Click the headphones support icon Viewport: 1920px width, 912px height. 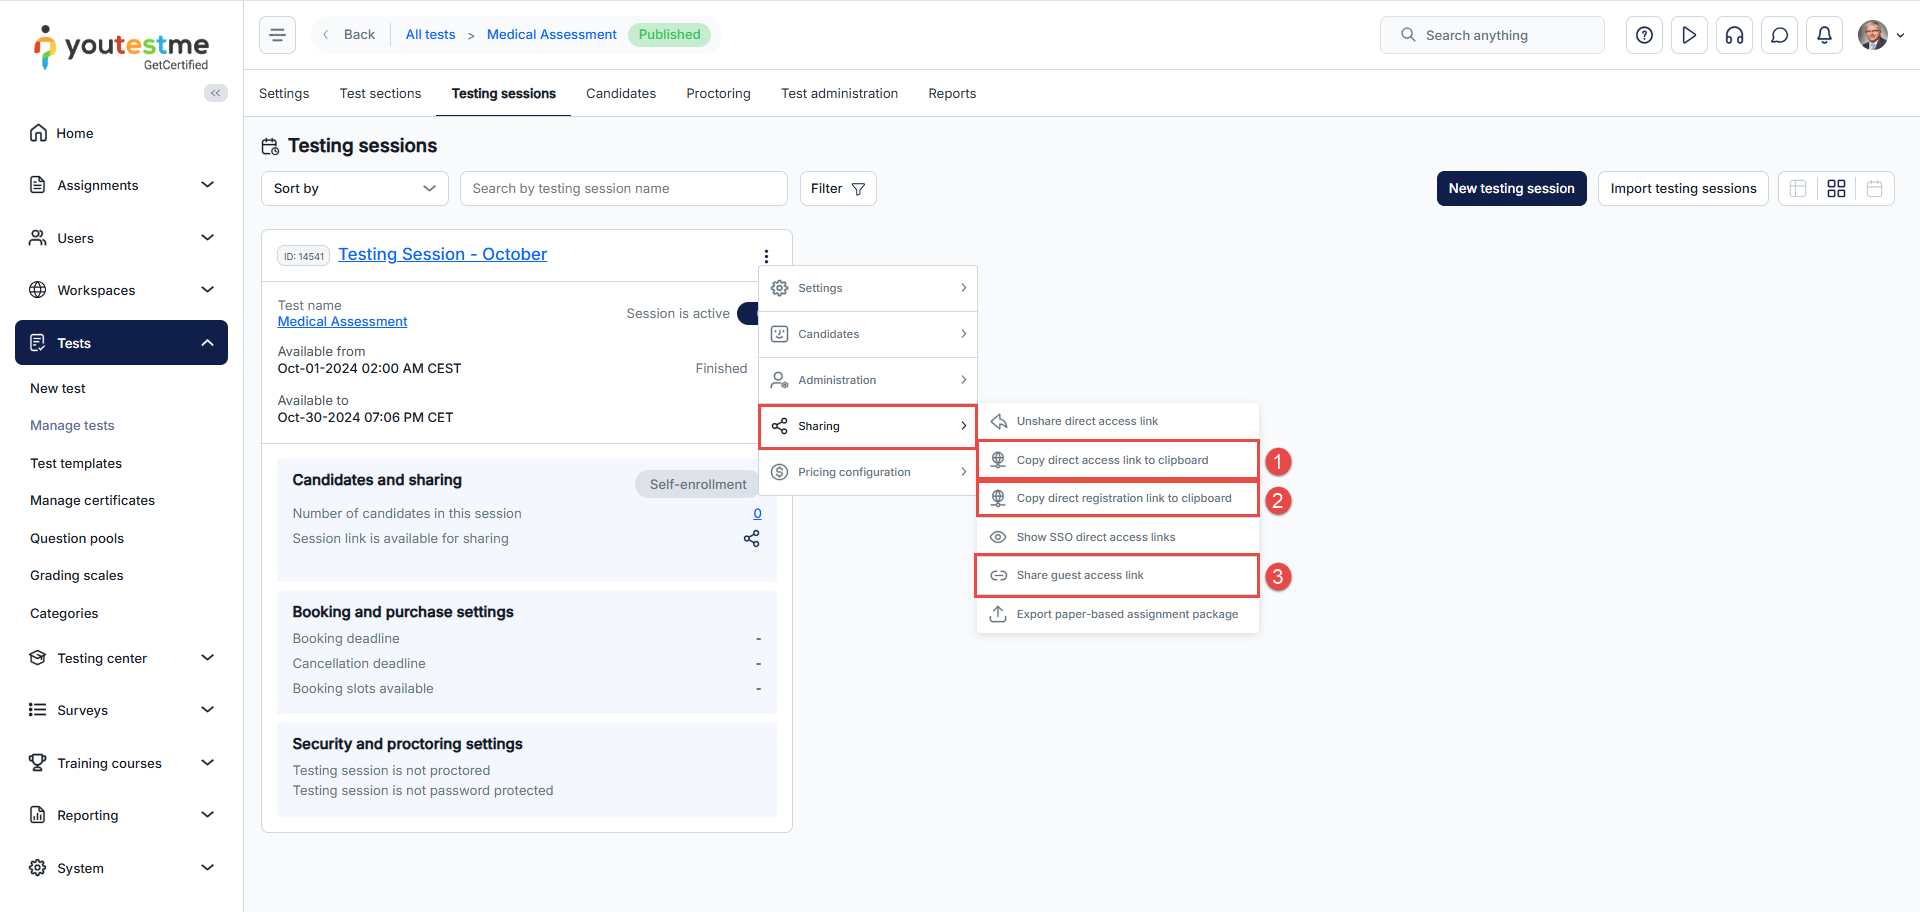coord(1734,35)
